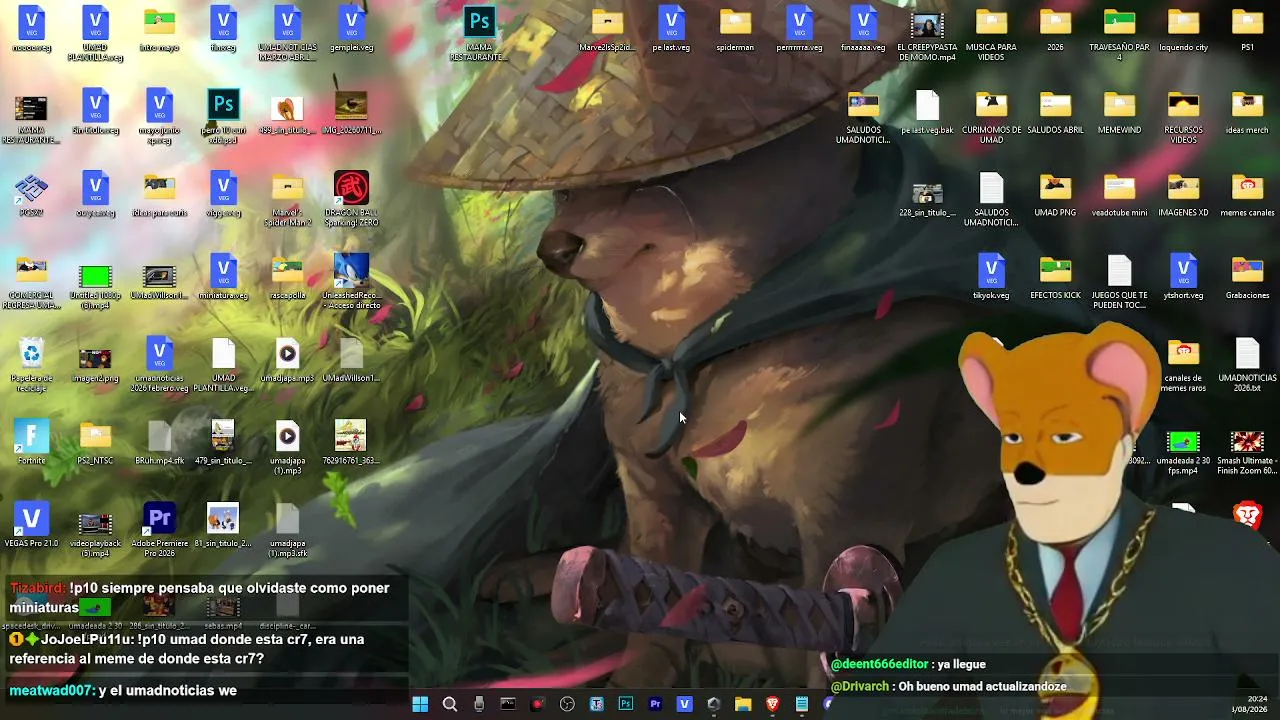Image resolution: width=1280 pixels, height=720 pixels.
Task: Select the CURIMOMOS DE UMAD folder
Action: [991, 116]
